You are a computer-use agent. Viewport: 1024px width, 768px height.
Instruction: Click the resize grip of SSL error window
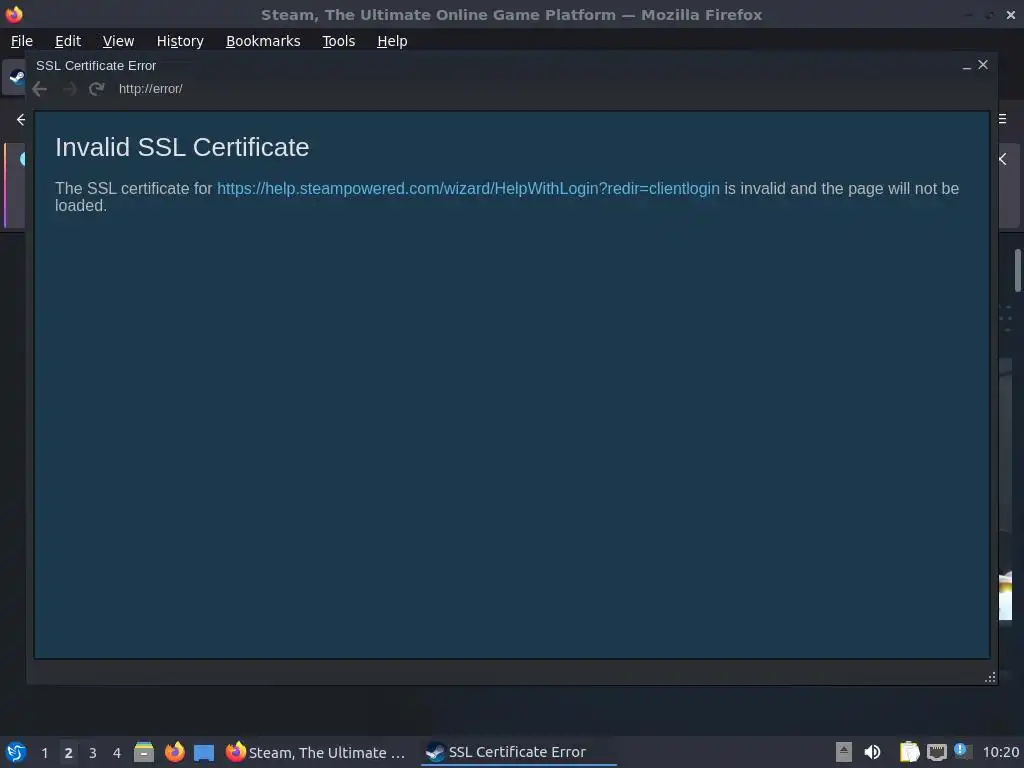(990, 677)
